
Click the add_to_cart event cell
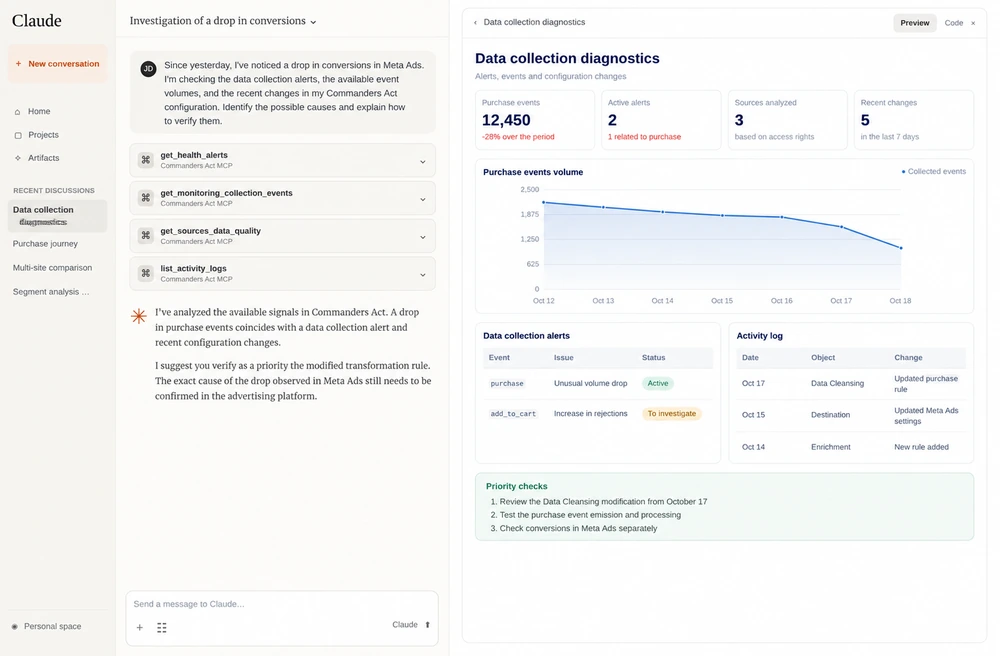point(513,414)
